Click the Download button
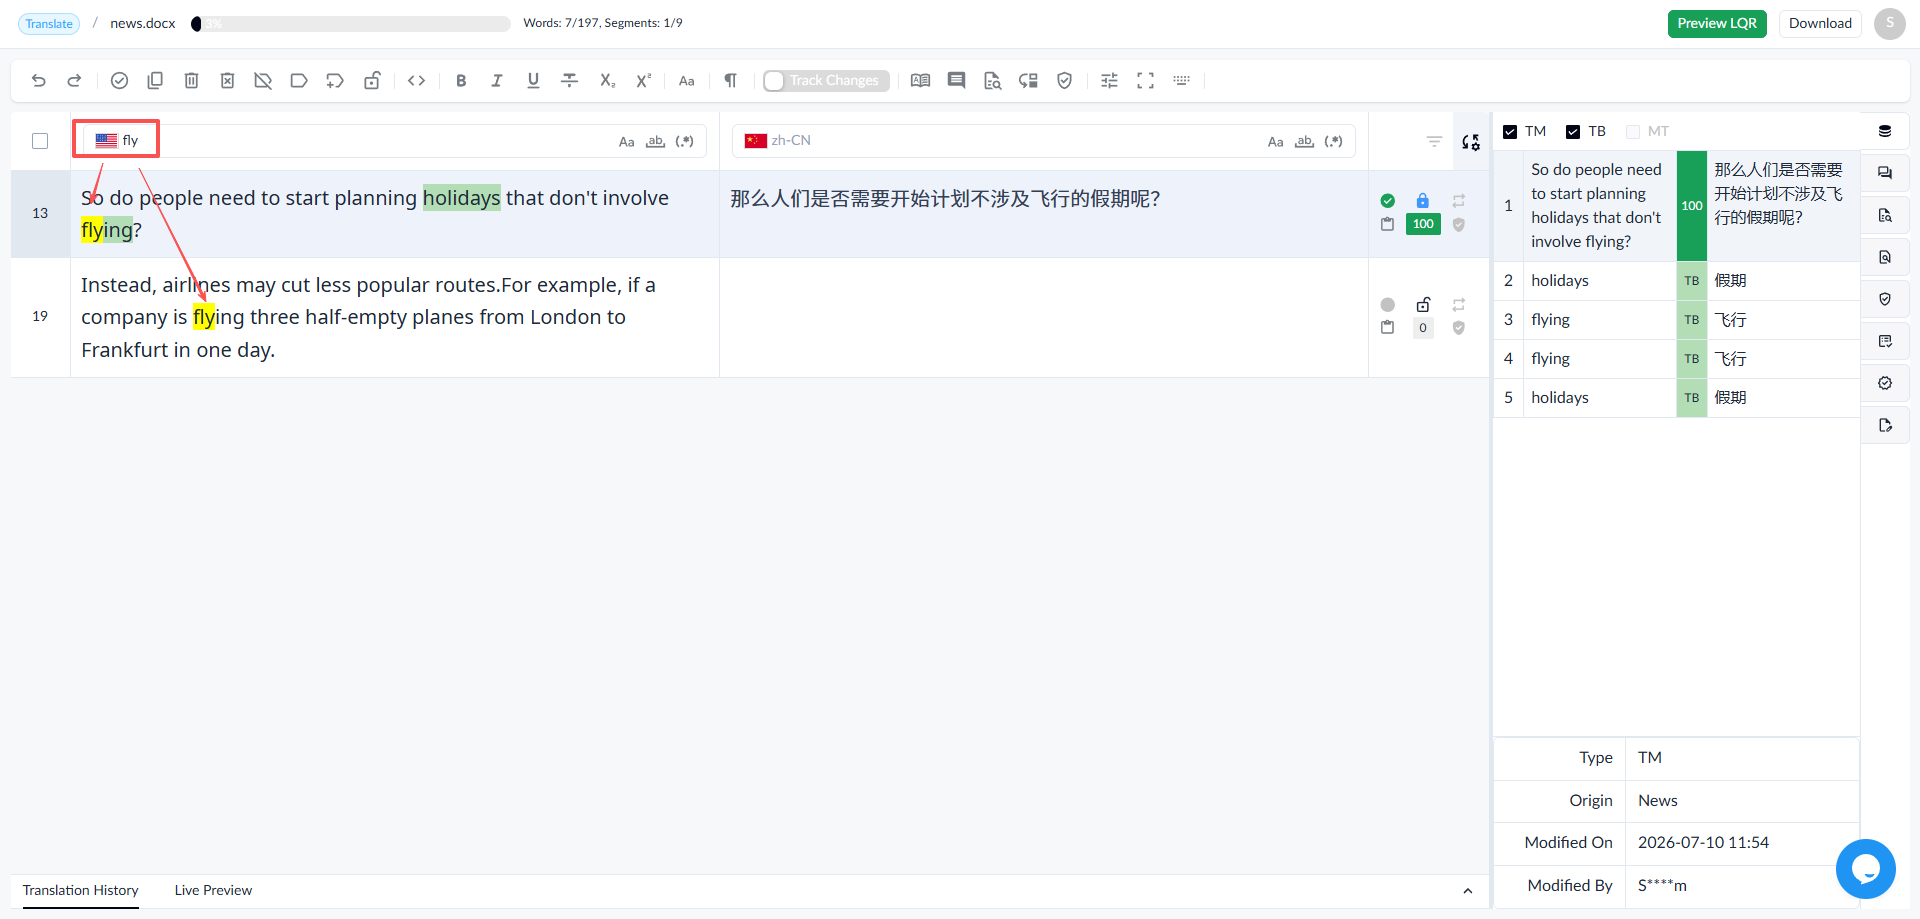Image resolution: width=1920 pixels, height=919 pixels. [x=1820, y=23]
